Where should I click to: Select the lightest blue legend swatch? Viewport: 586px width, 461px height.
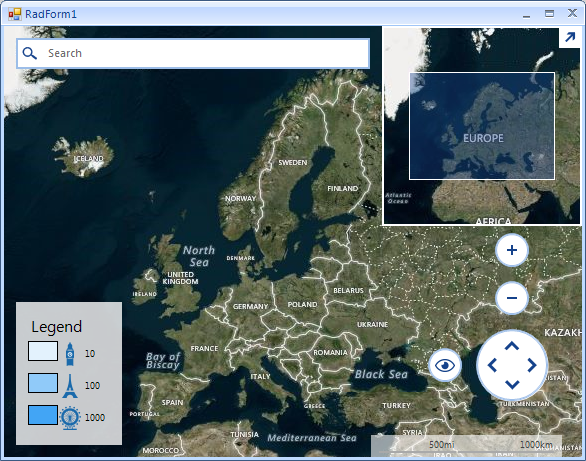43,351
